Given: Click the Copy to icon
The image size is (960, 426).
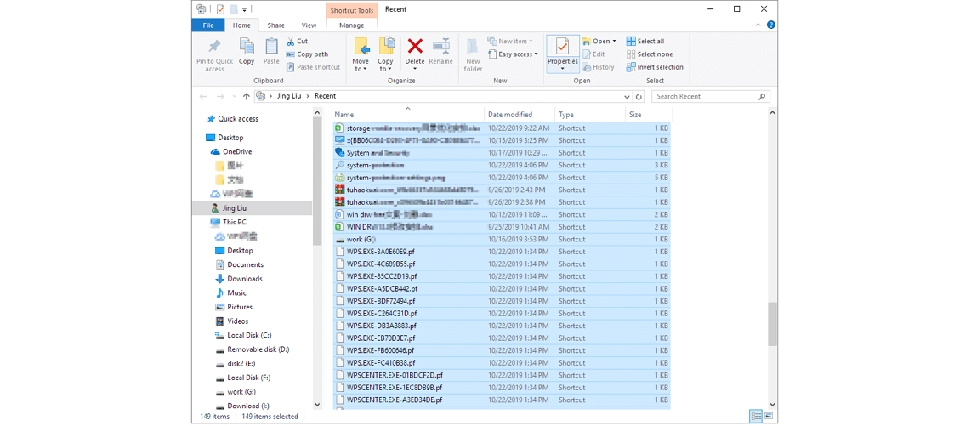Looking at the screenshot, I should [x=386, y=50].
